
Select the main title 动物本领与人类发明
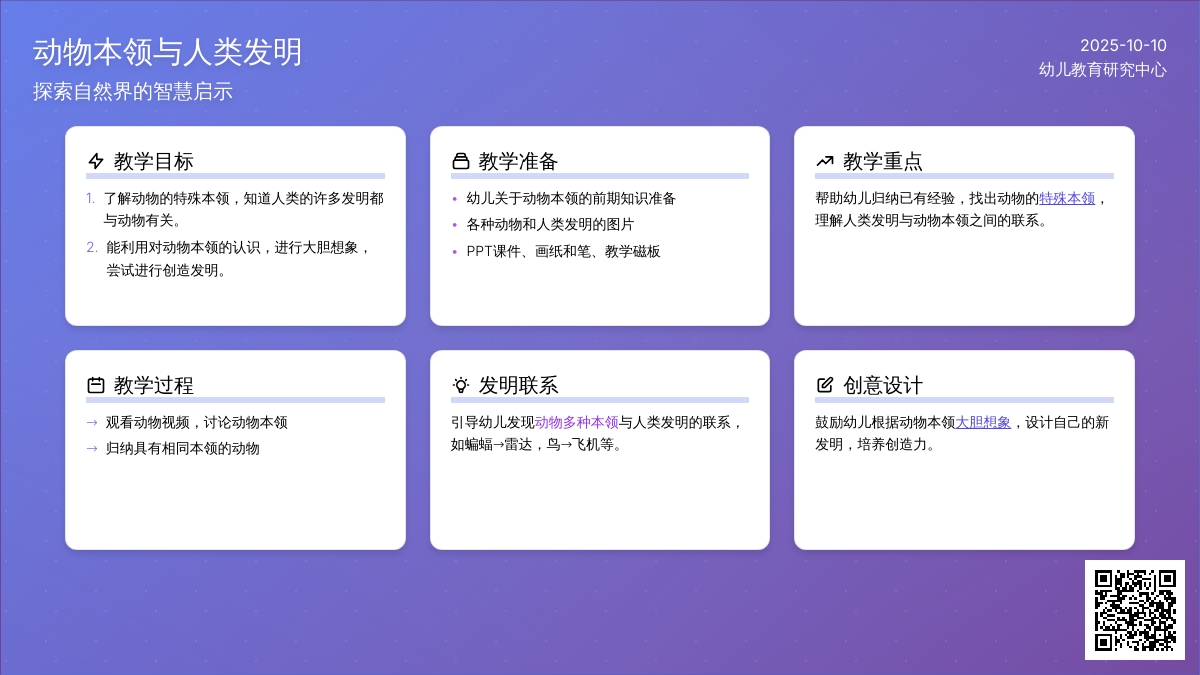click(167, 52)
